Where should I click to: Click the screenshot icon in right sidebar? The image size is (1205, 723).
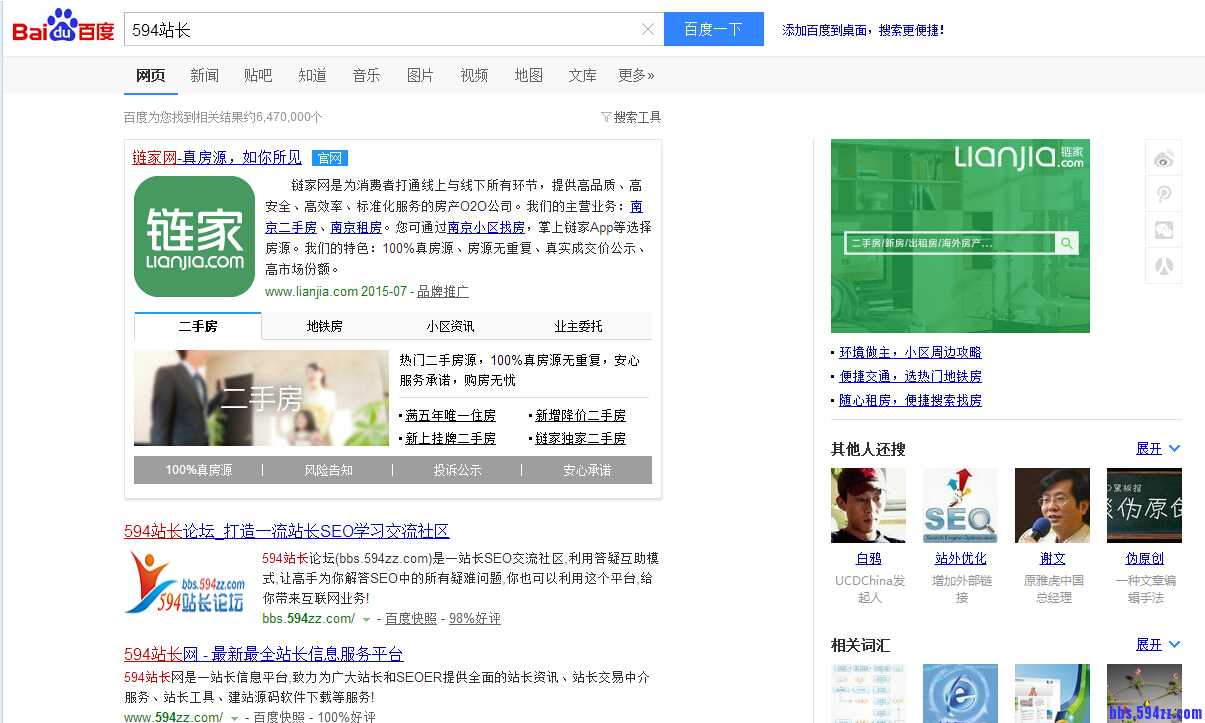tap(1162, 229)
